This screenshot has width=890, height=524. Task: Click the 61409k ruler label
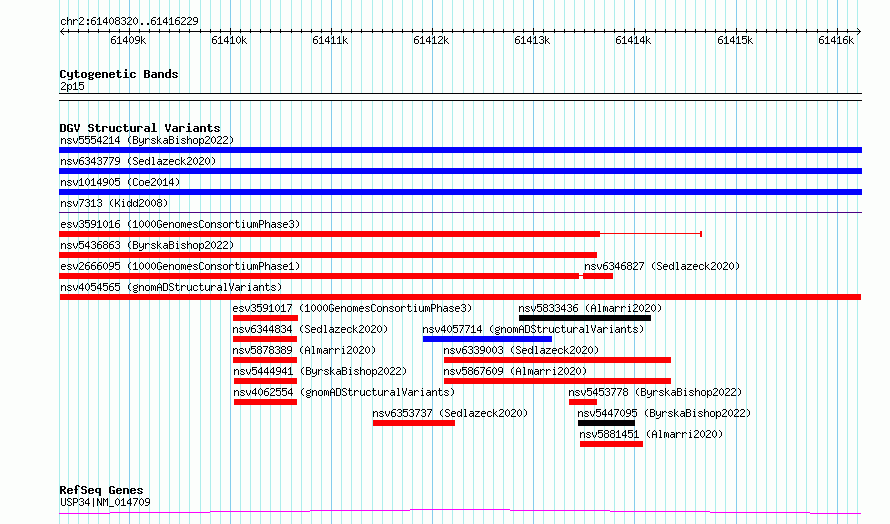pyautogui.click(x=128, y=40)
